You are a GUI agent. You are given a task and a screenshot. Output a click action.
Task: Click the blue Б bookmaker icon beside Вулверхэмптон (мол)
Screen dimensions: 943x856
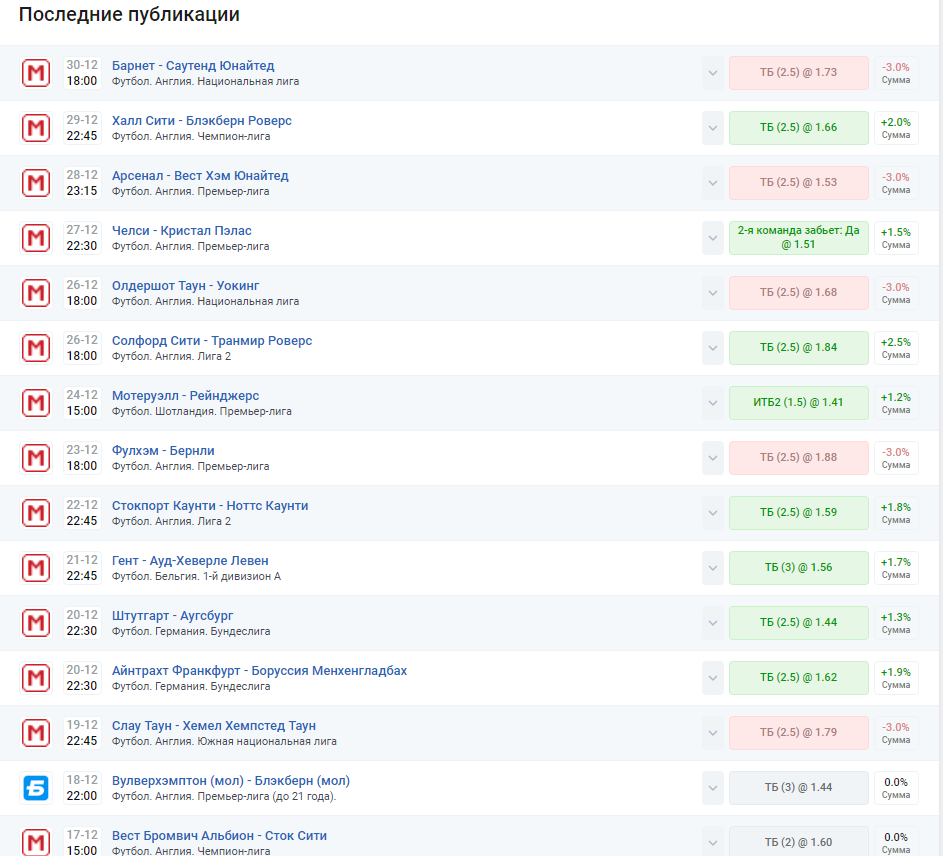point(36,788)
